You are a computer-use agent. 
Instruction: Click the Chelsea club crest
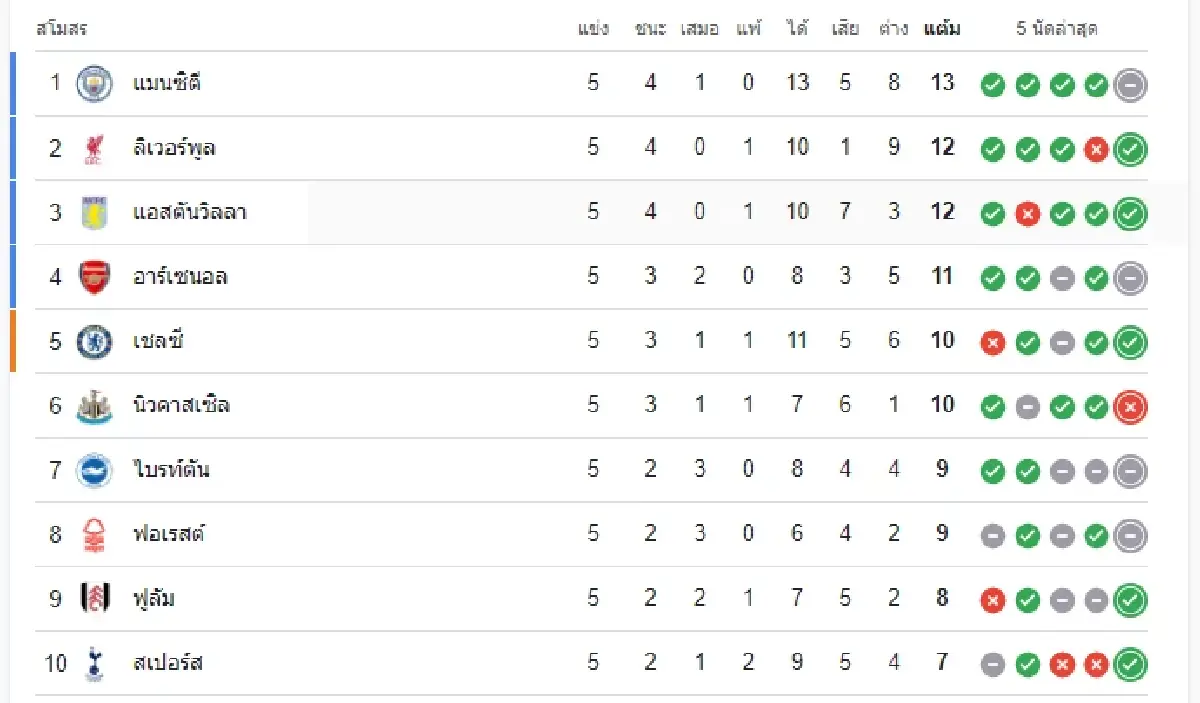(x=94, y=341)
